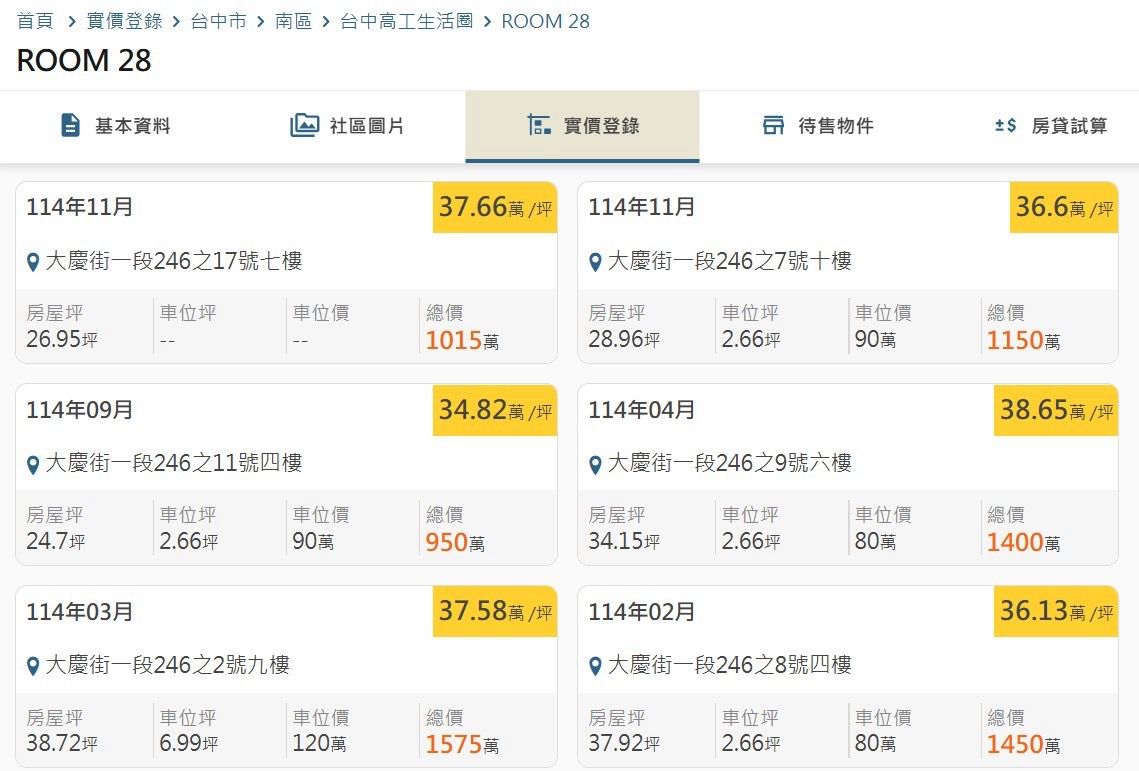Click the 待售物件 storefront icon
The height and width of the screenshot is (771, 1139).
[773, 126]
